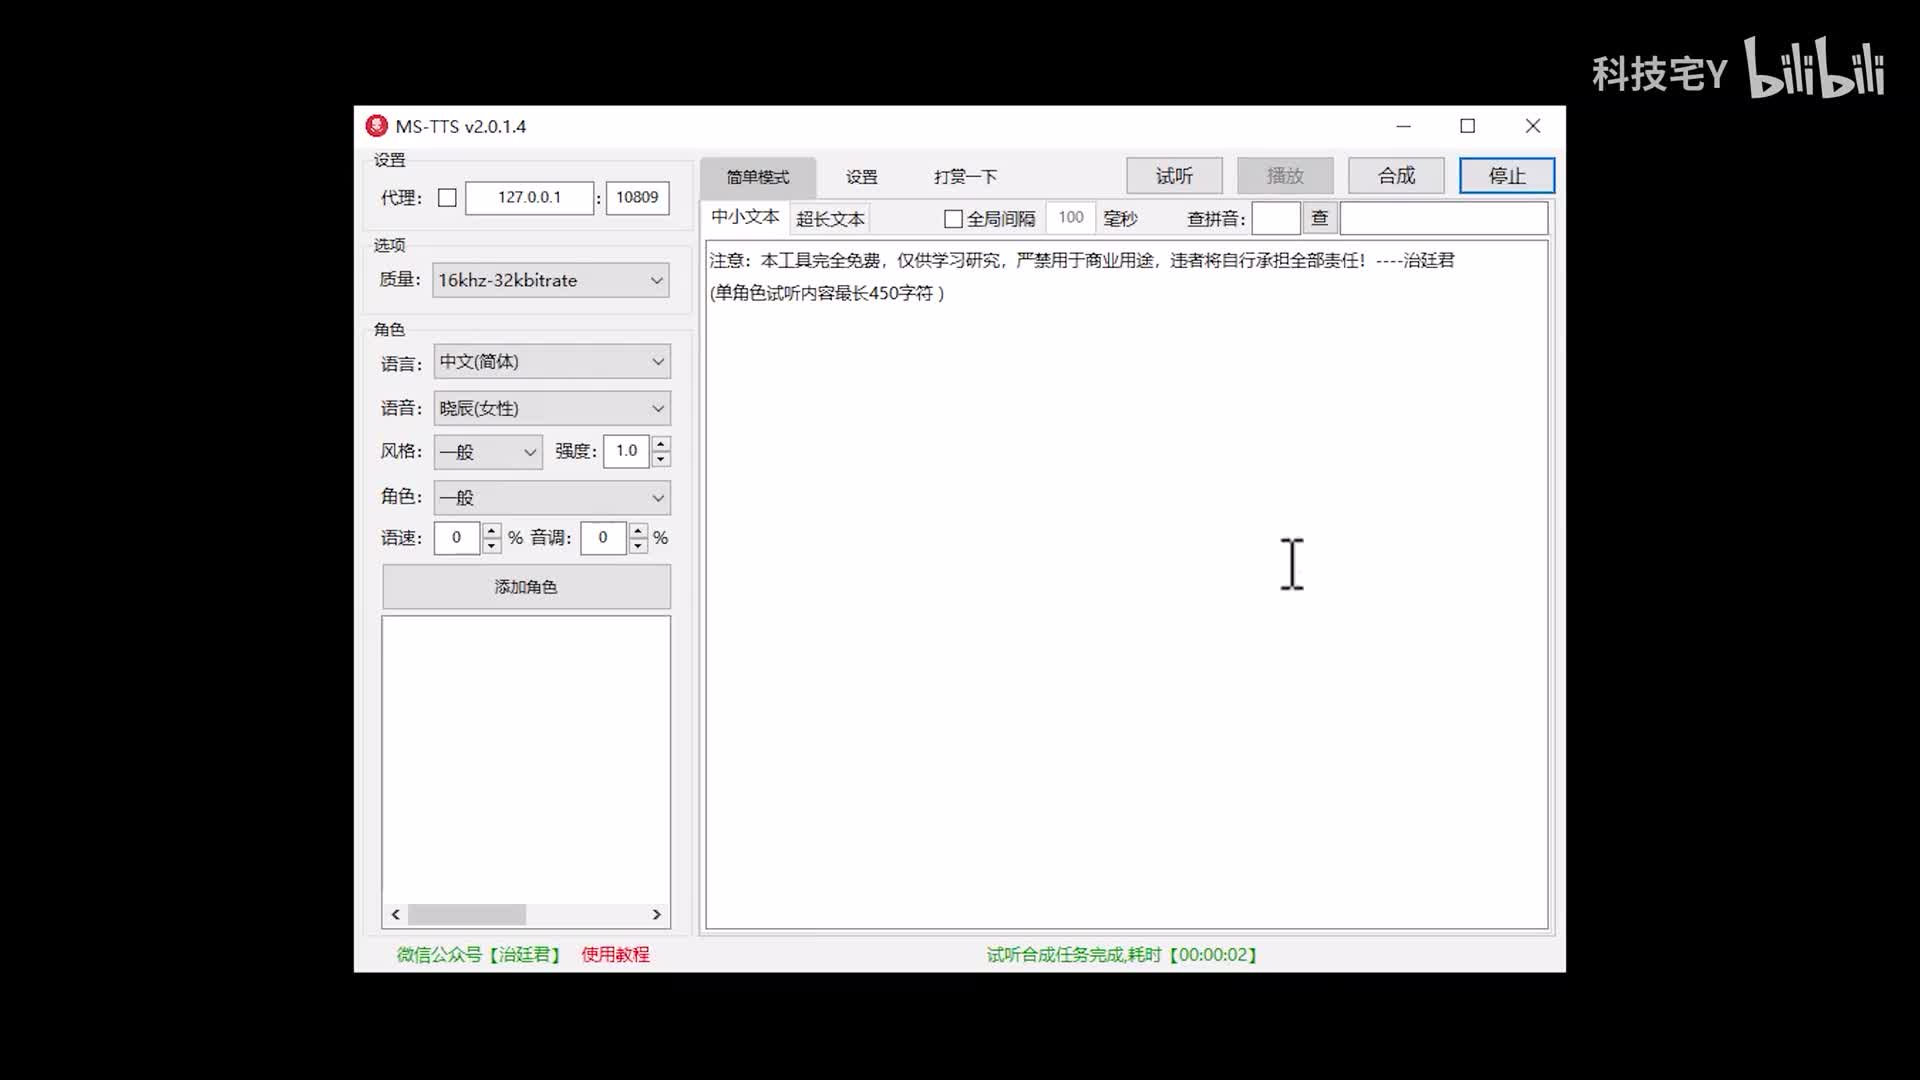Maximize the MS-TTS window
1920x1080 pixels.
coord(1467,126)
